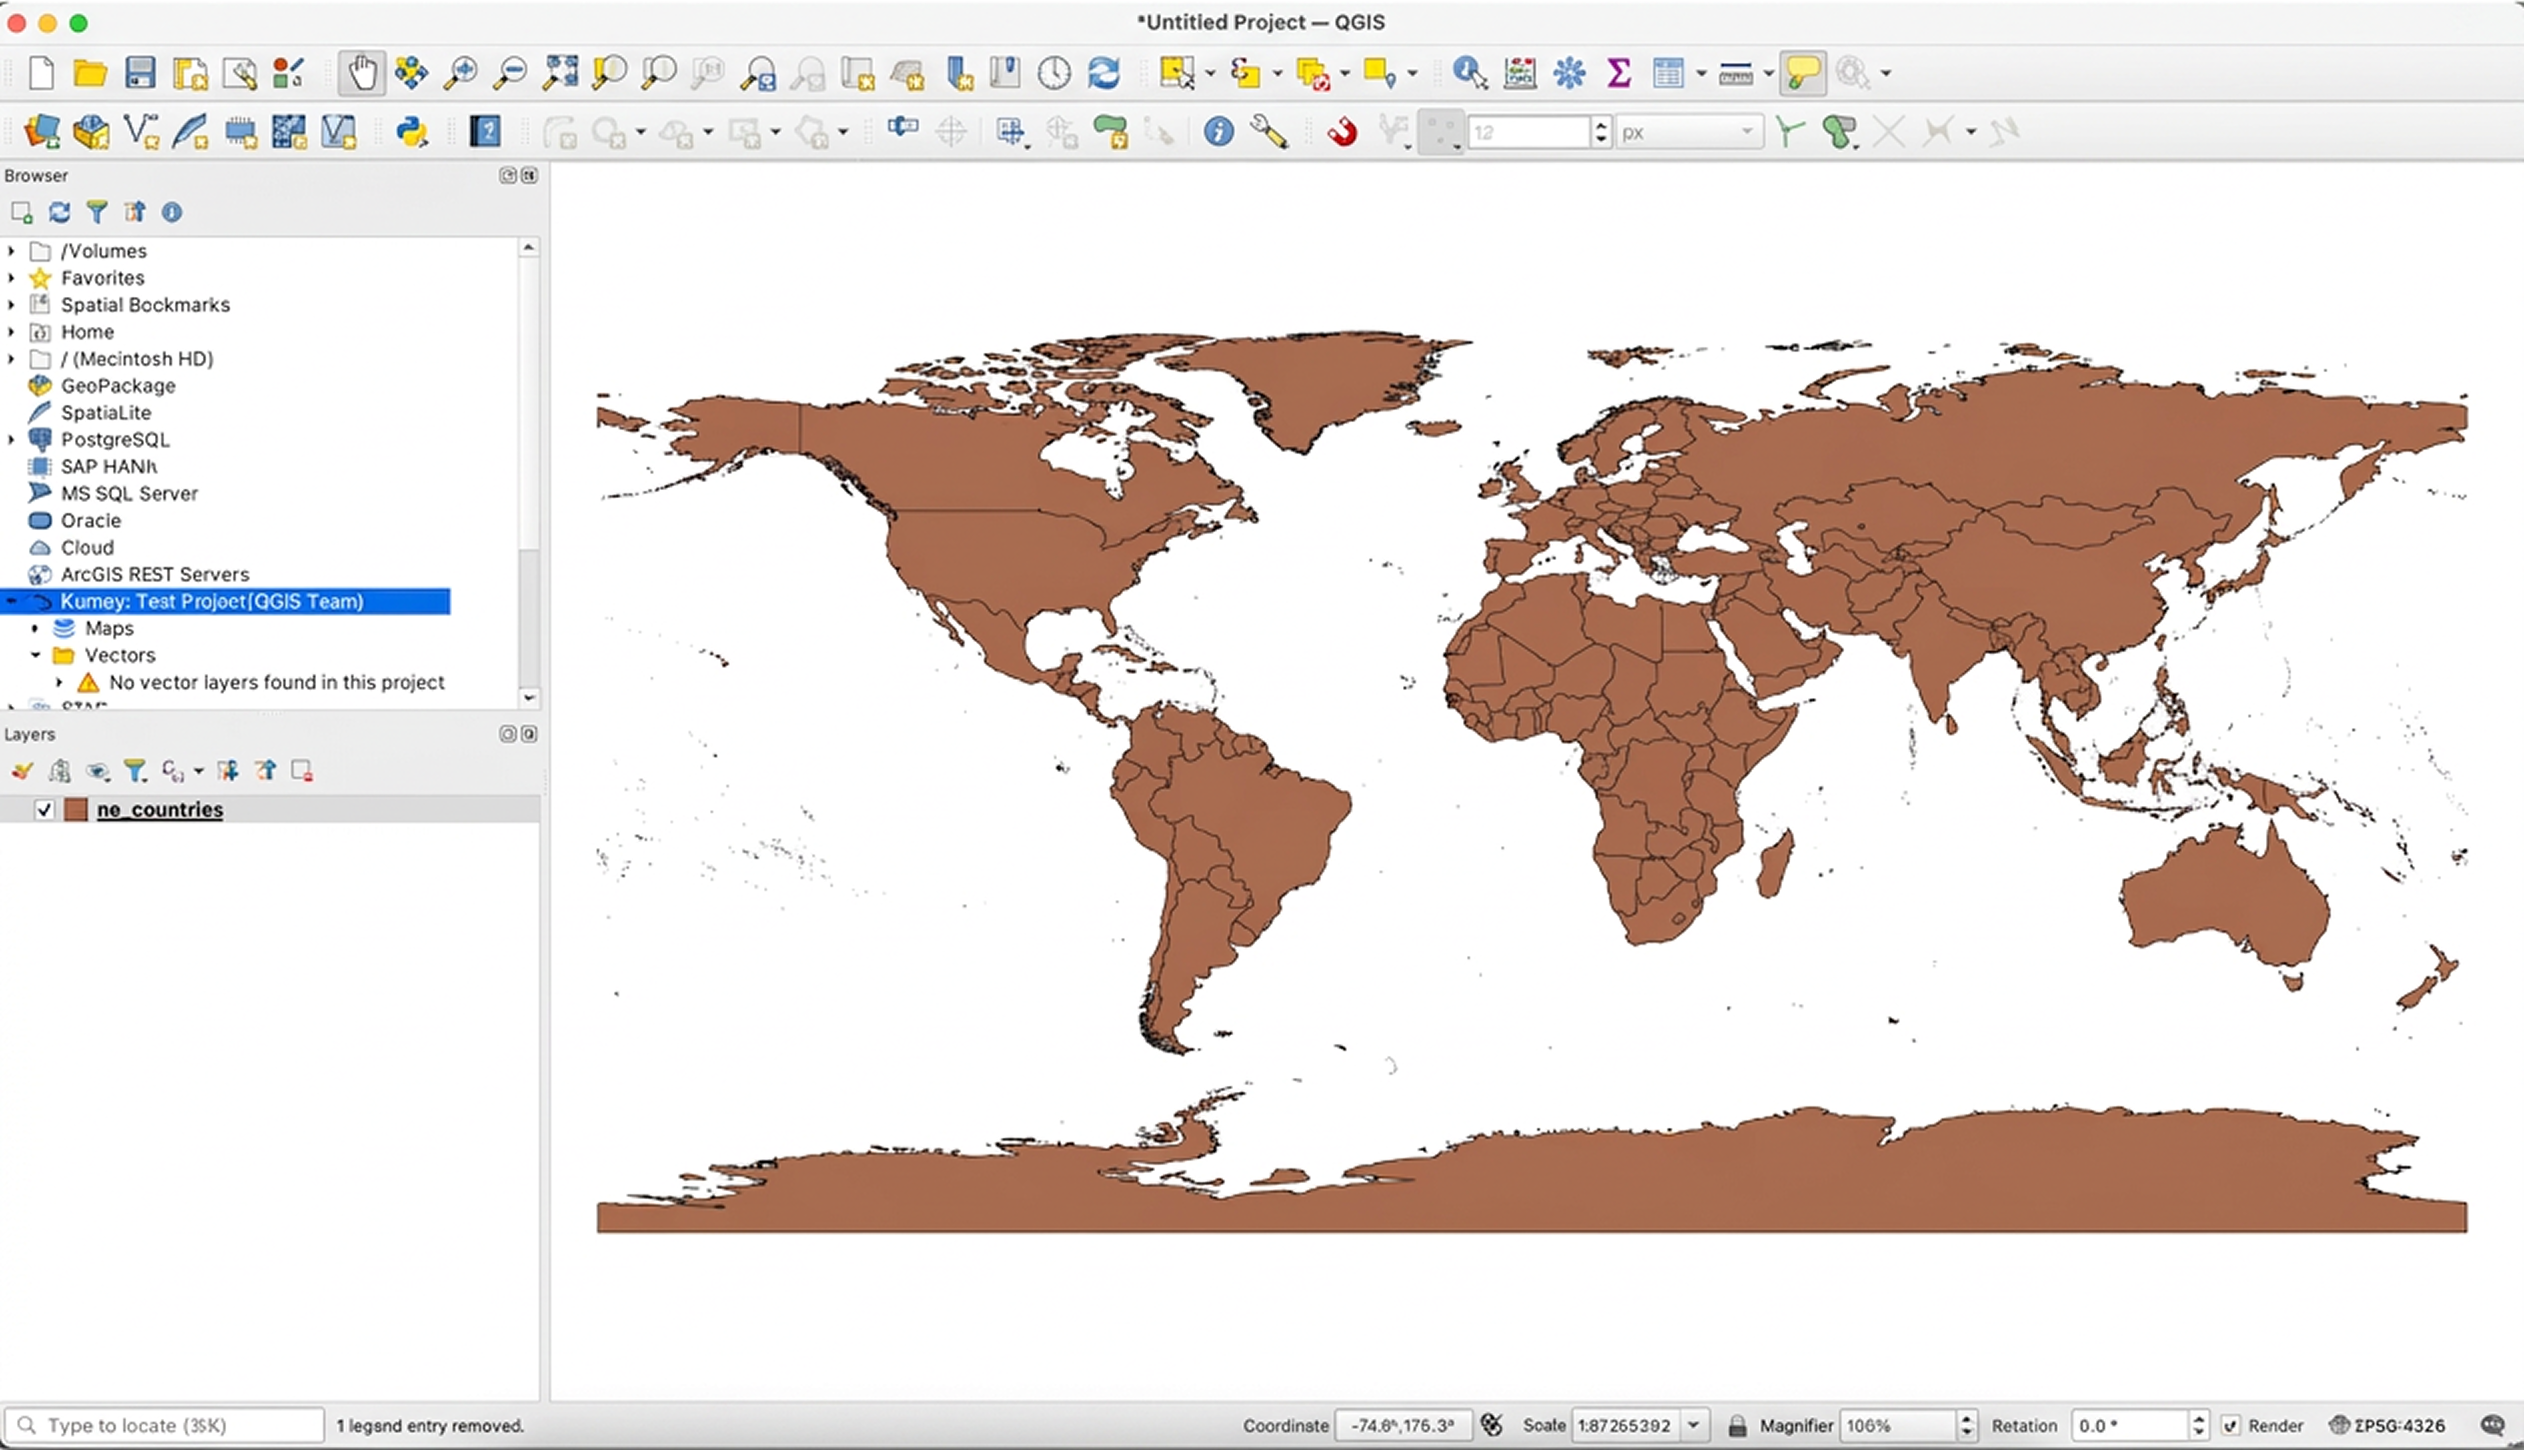Screen dimensions: 2524x1450
Task: Click the ne_countries color swatch
Action: (77, 809)
